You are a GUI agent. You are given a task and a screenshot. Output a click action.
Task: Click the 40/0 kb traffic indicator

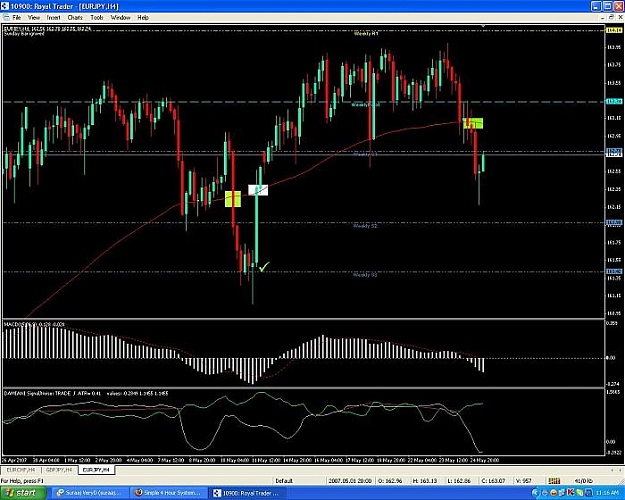point(583,481)
